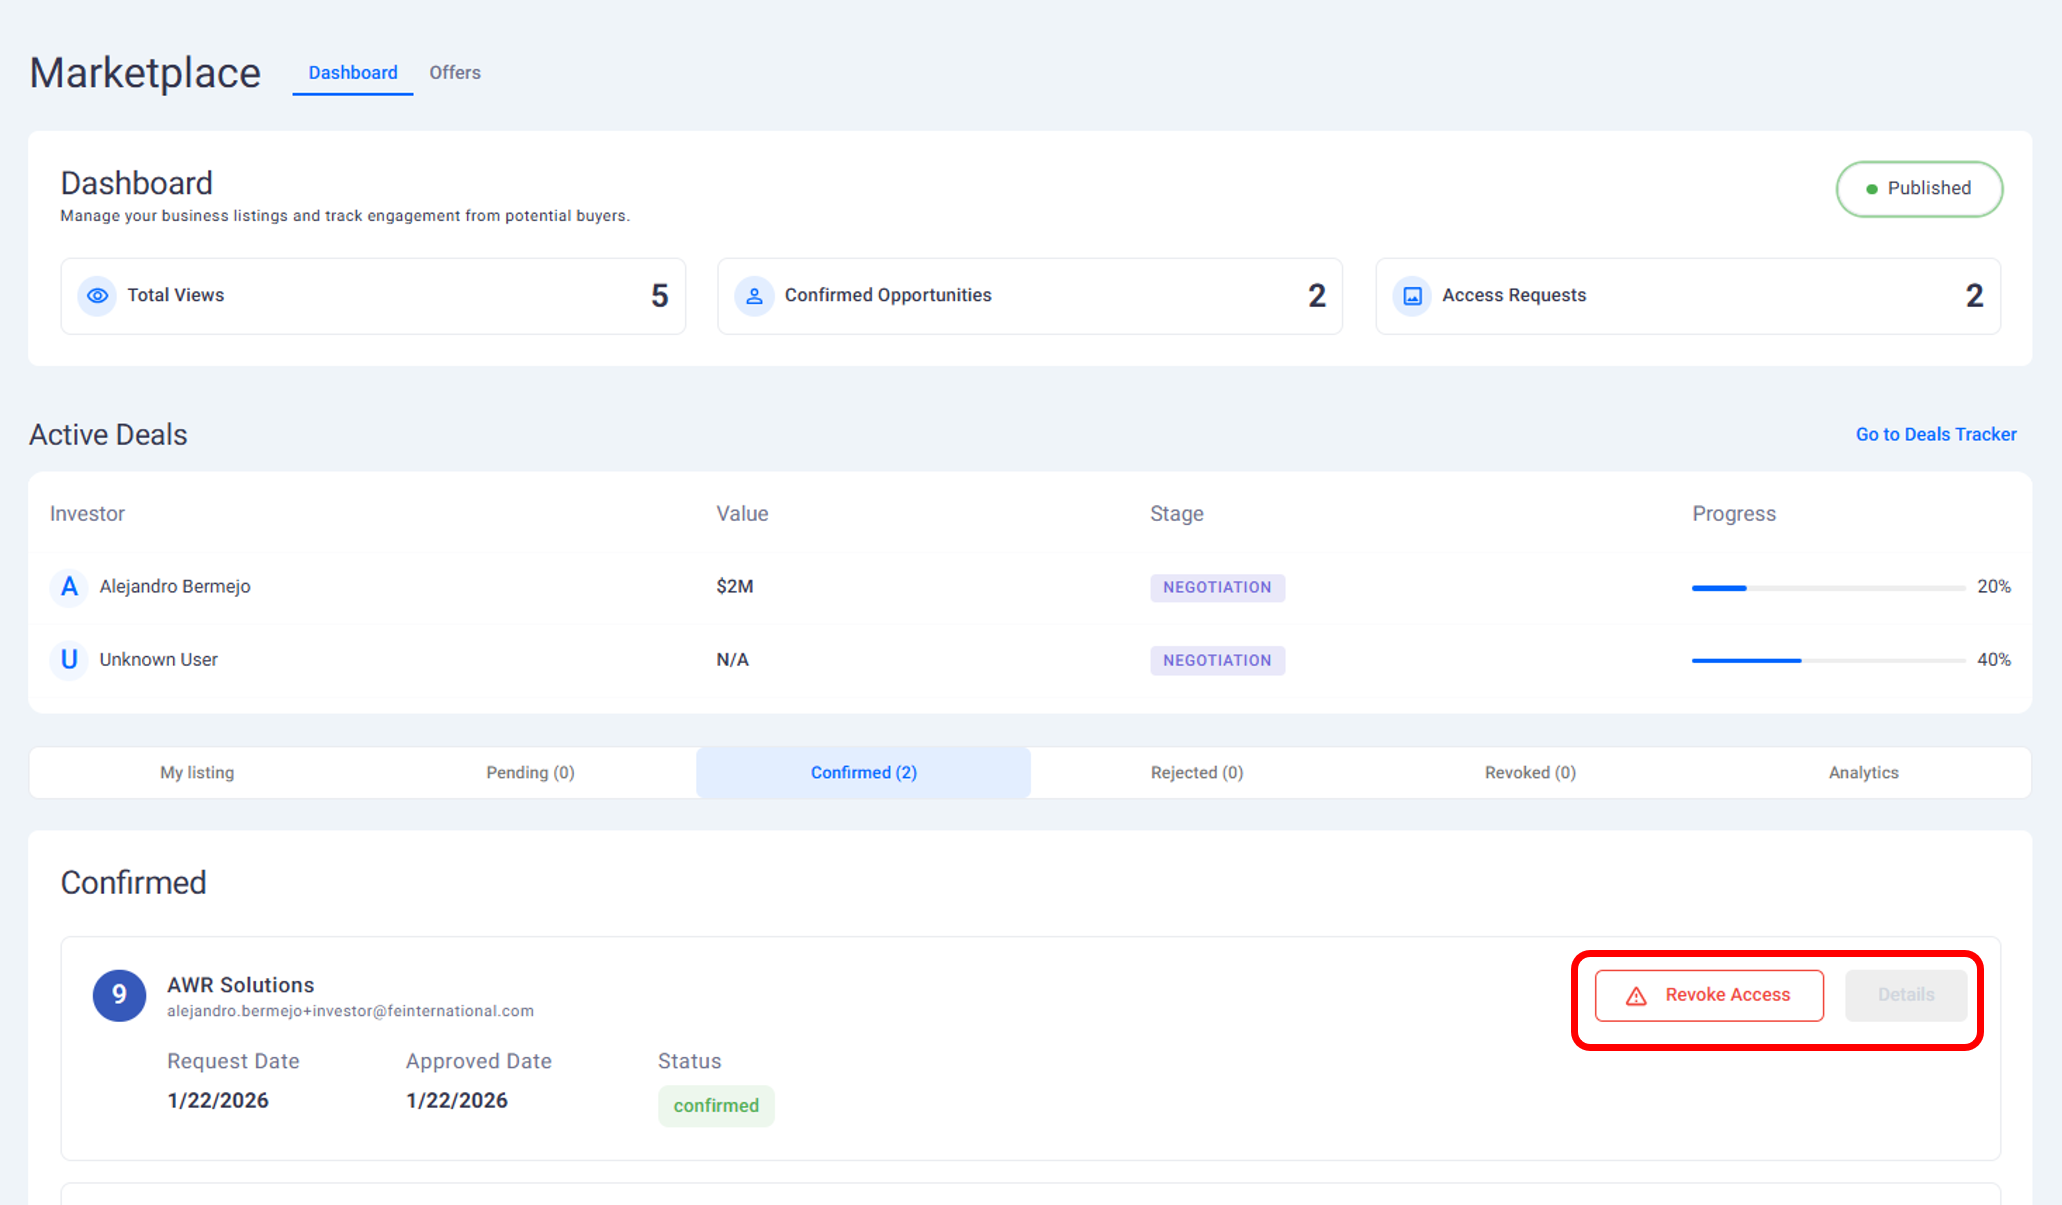Click the Access Requests image icon

1412,296
